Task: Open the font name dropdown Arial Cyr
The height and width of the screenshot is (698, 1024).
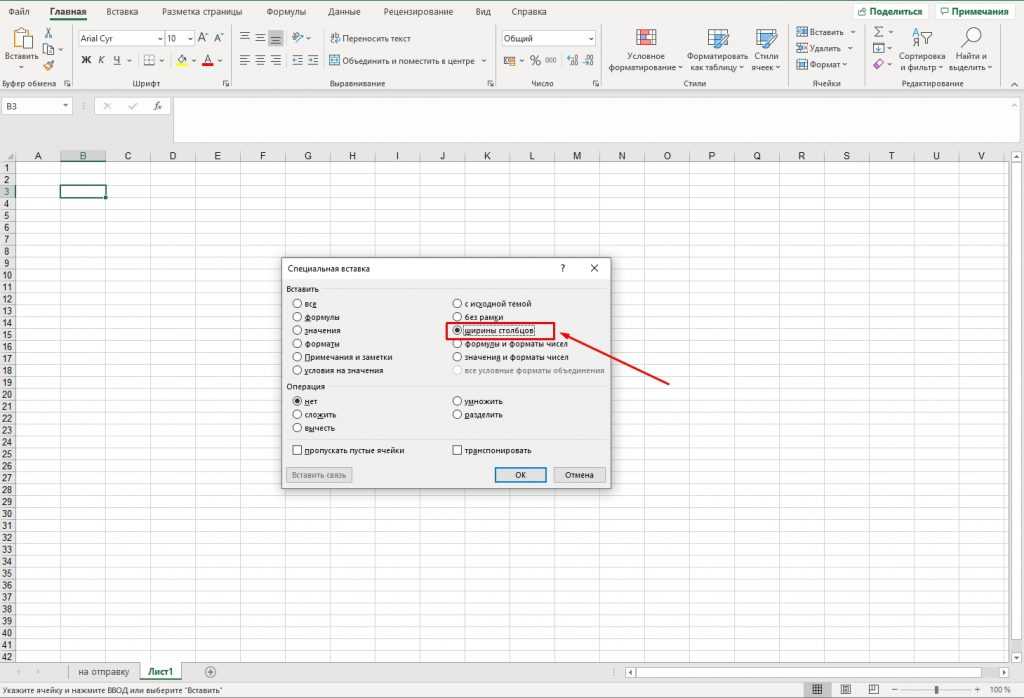Action: click(159, 38)
